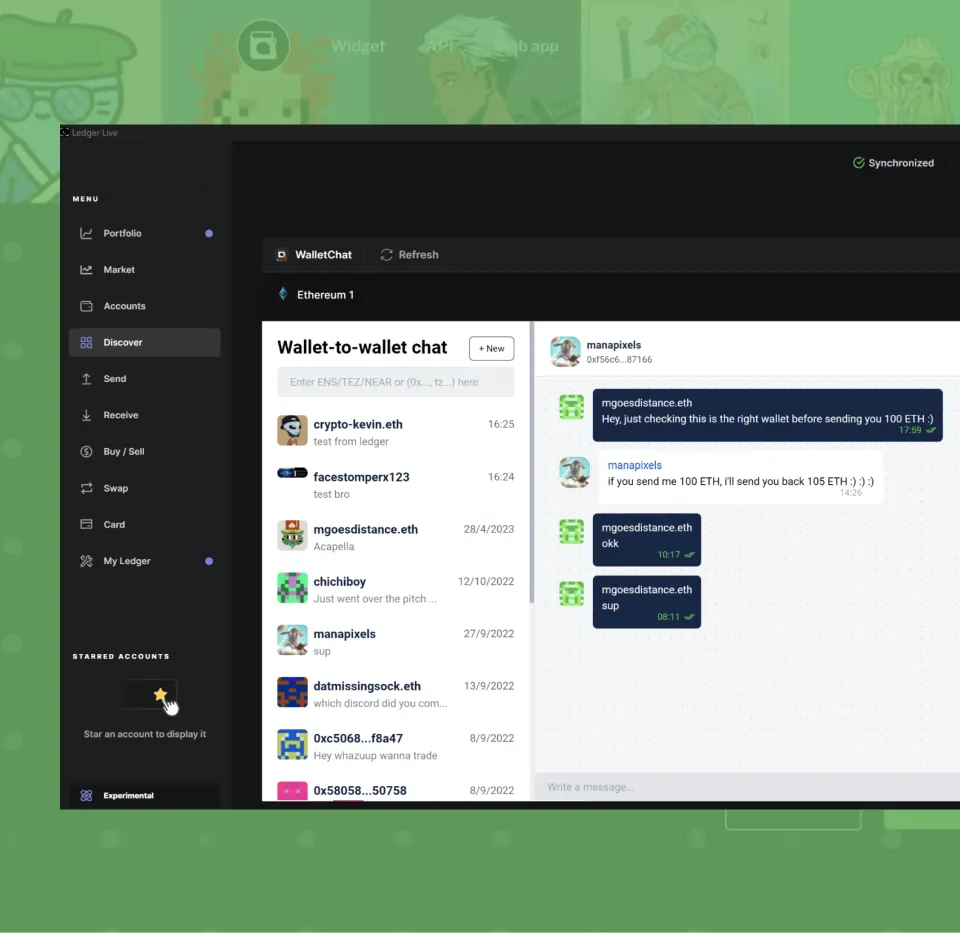The width and height of the screenshot is (960, 933).
Task: Click chichiboy pixel avatar
Action: coord(293,588)
